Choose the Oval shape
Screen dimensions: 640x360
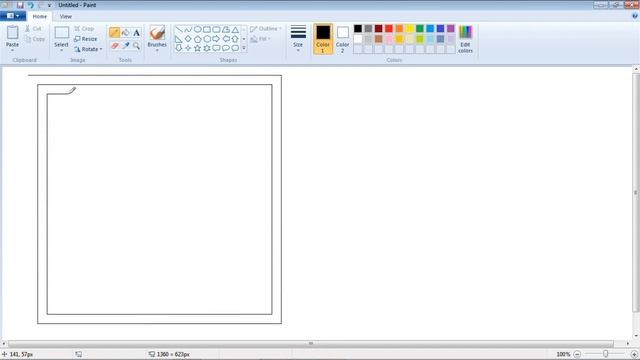(x=198, y=30)
